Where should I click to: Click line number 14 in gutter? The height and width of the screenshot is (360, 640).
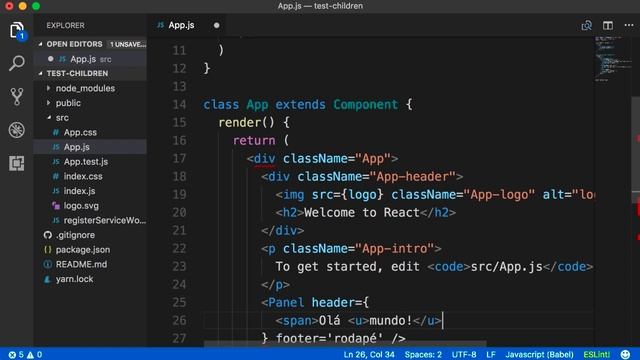point(179,104)
